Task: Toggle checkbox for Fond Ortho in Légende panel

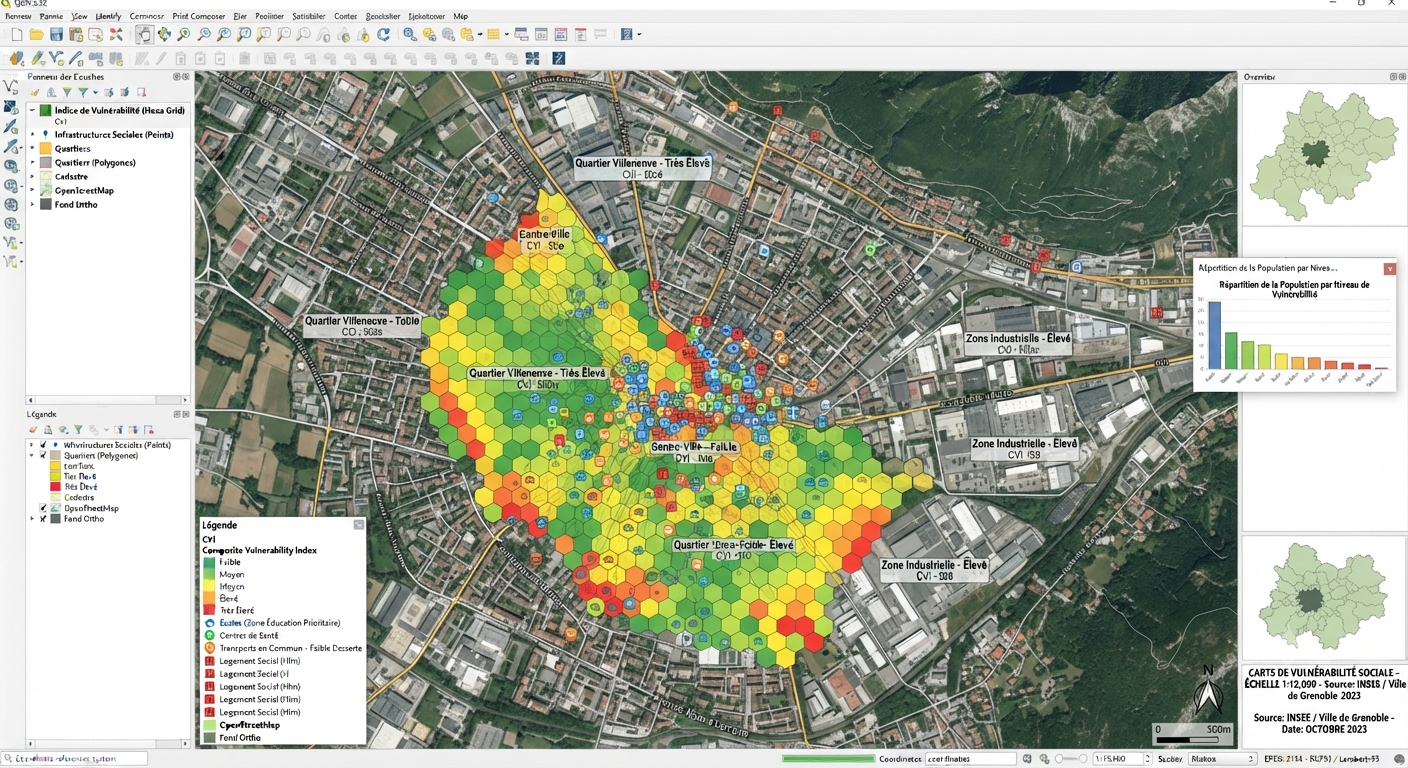Action: [43, 519]
